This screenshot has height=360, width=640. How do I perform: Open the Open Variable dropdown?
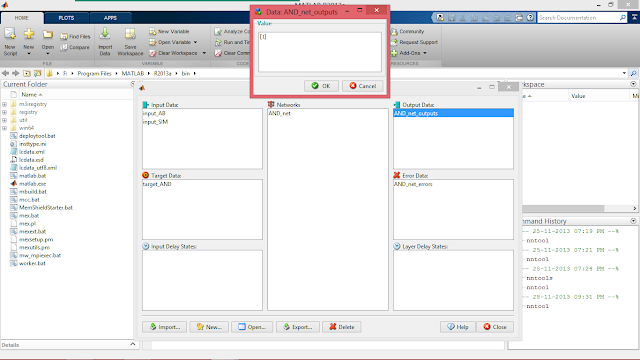click(x=196, y=42)
